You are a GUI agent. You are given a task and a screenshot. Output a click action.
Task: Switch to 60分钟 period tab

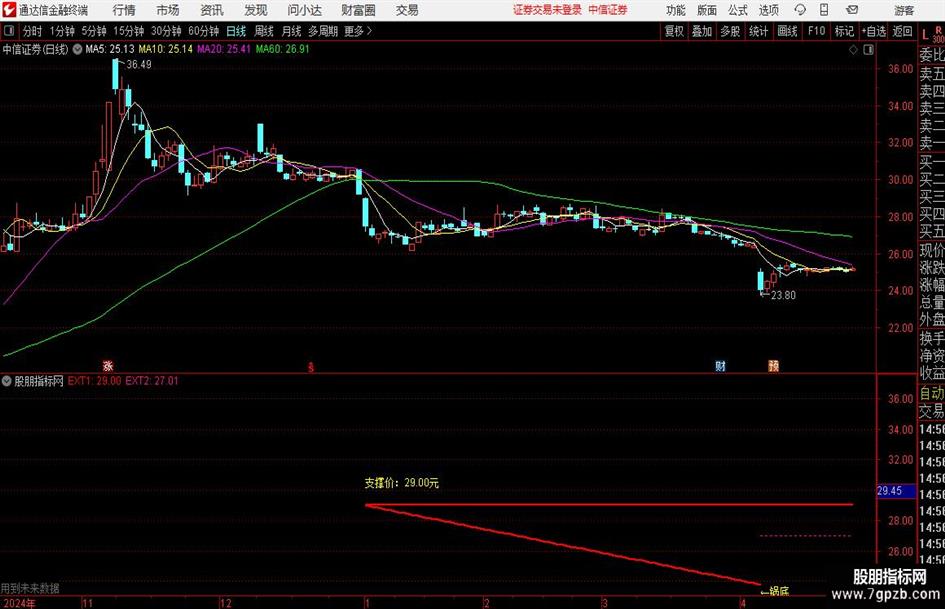point(204,31)
